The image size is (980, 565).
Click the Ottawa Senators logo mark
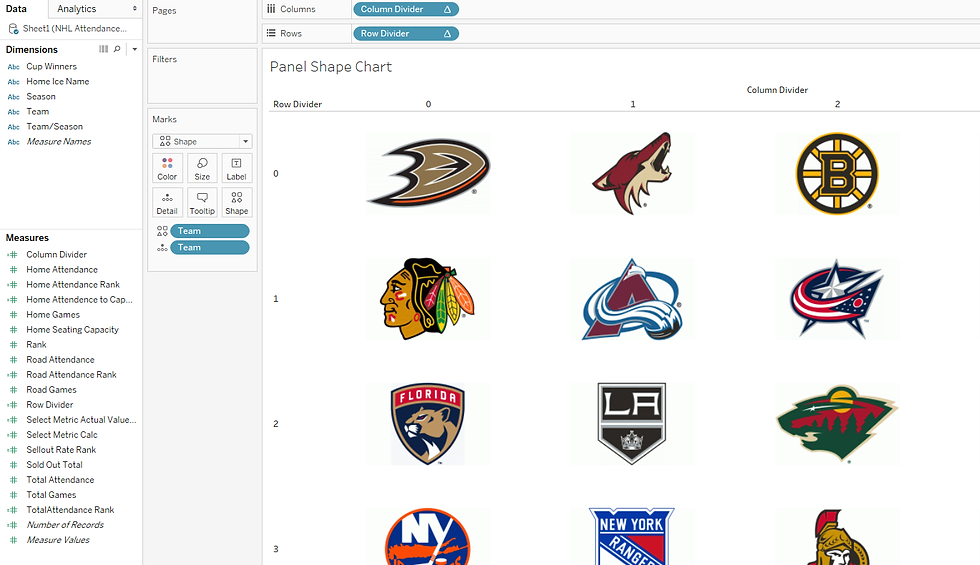837,538
